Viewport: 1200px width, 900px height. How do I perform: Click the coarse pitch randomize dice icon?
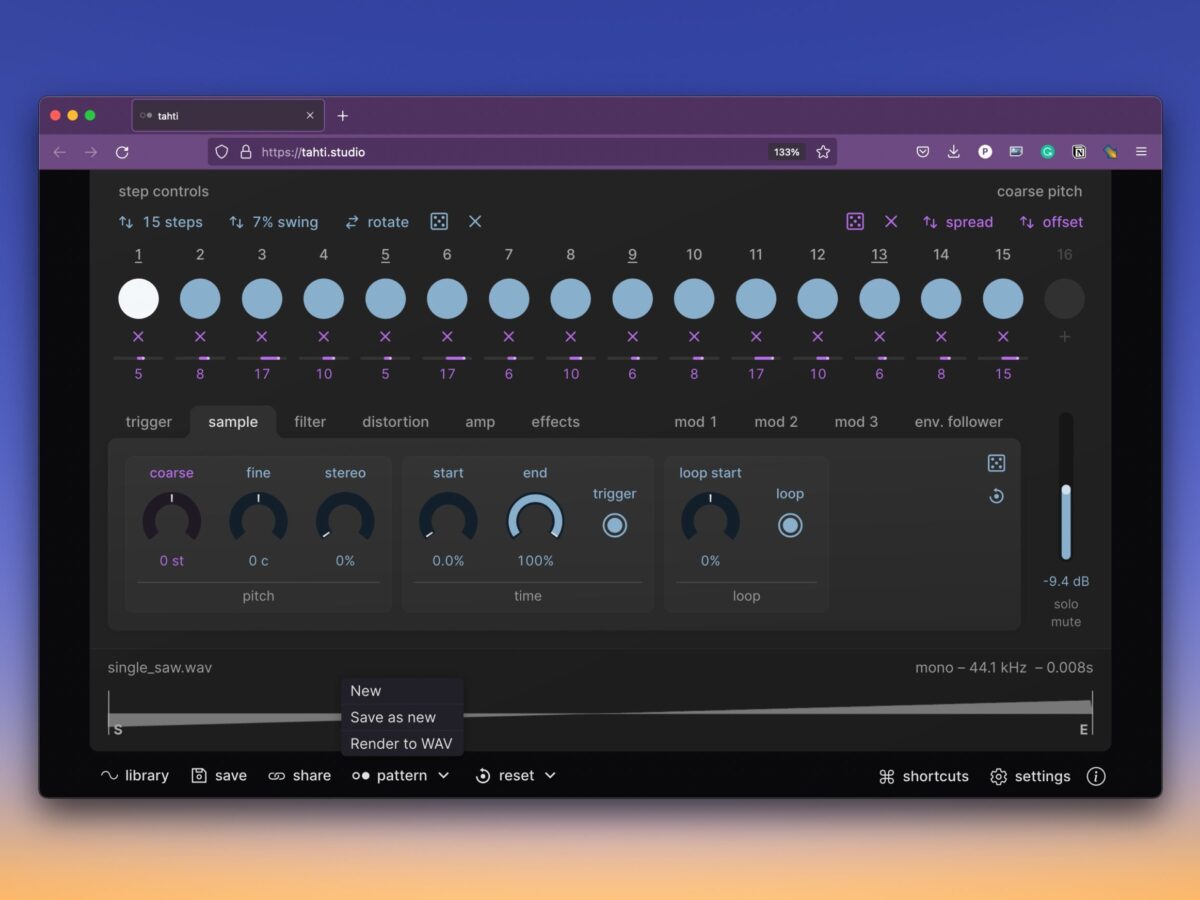point(855,222)
